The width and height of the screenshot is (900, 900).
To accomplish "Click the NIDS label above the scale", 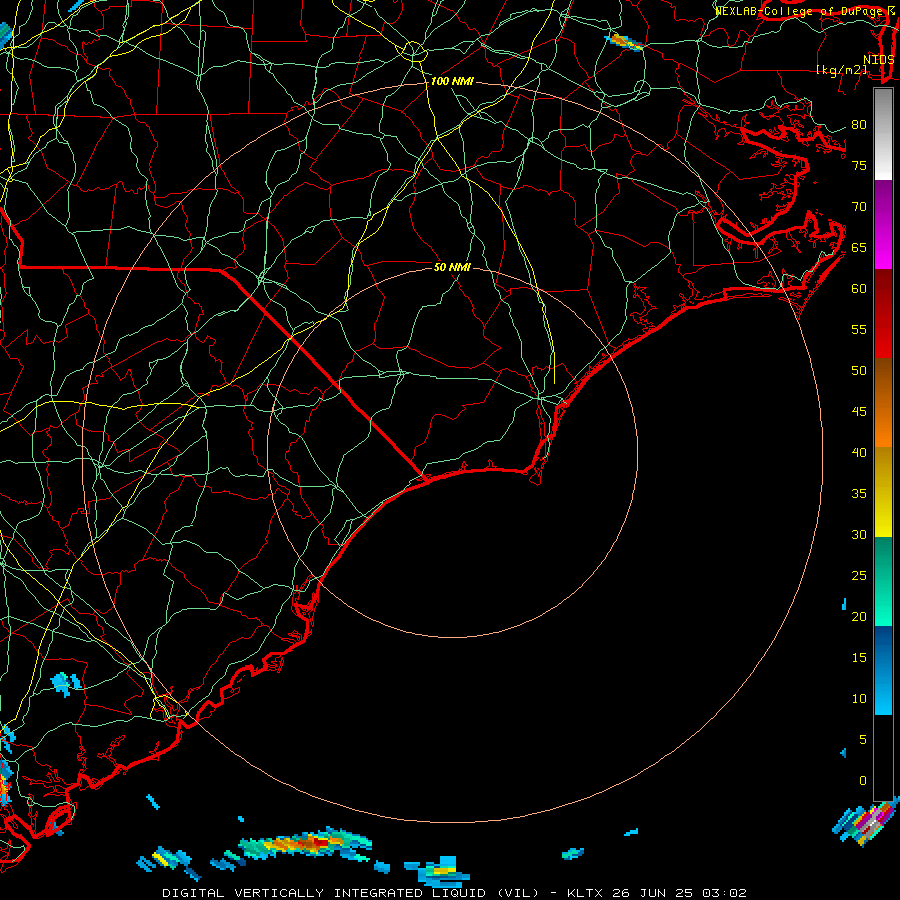I will click(879, 60).
